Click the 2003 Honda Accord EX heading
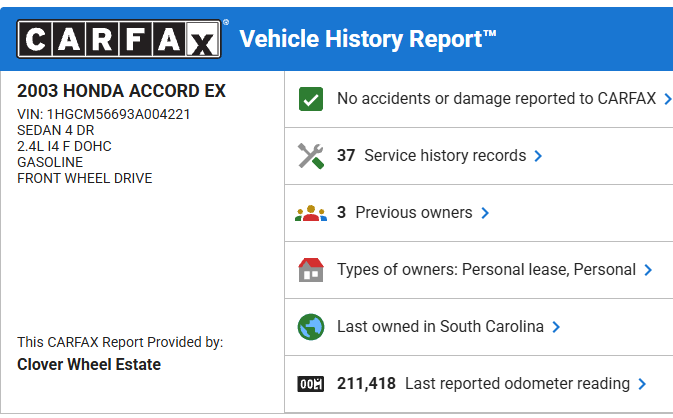Screen dimensions: 673x418 tap(121, 91)
